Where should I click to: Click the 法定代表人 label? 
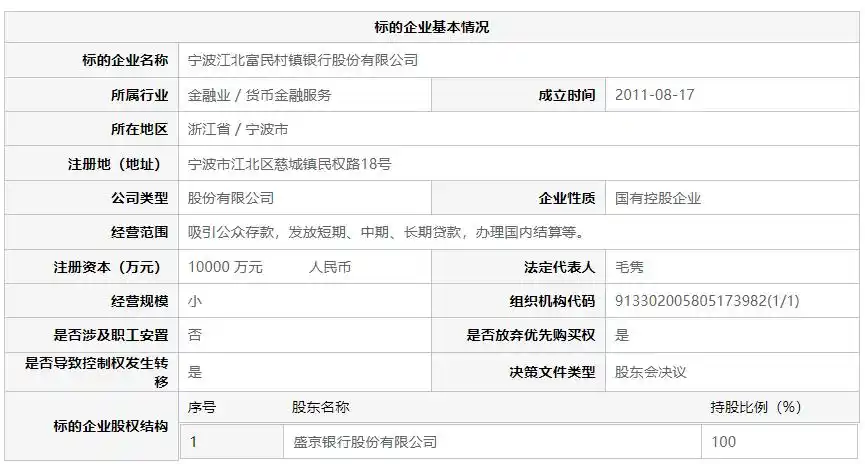click(559, 267)
